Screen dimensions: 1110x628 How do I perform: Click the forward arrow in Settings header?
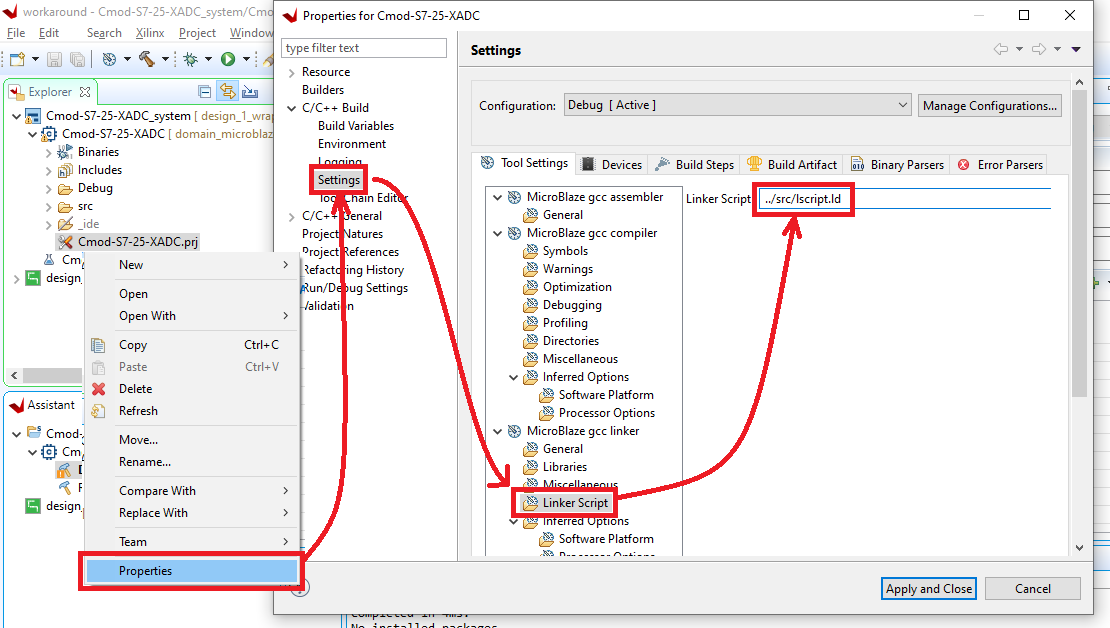(1039, 49)
